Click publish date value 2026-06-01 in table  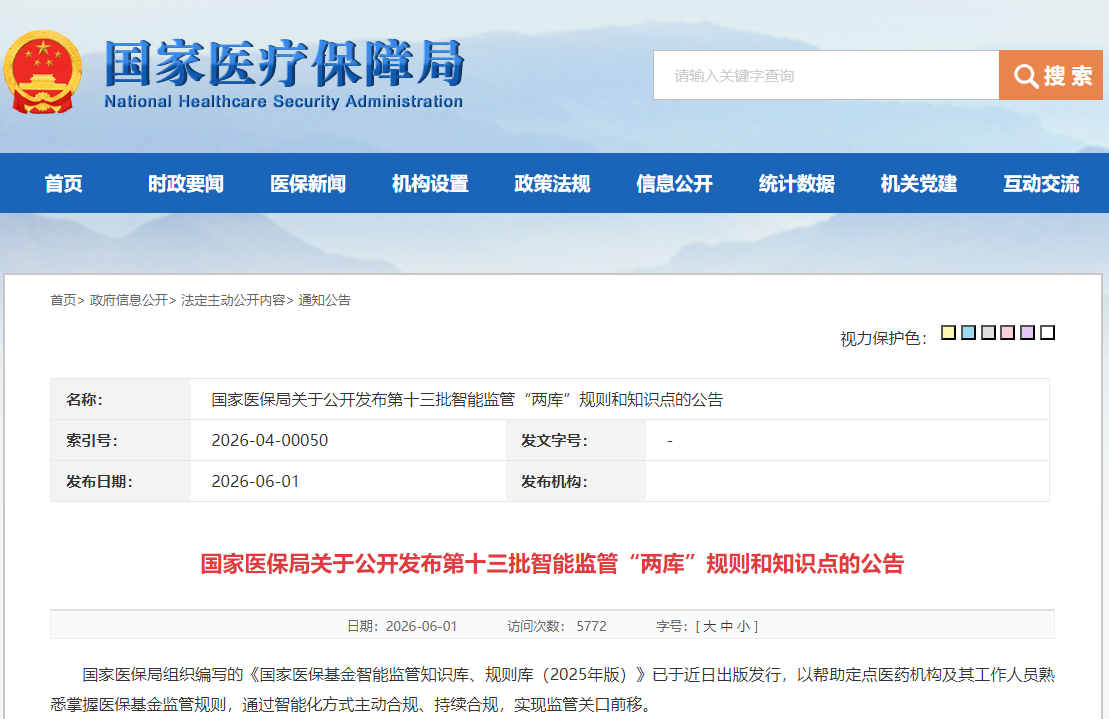255,481
